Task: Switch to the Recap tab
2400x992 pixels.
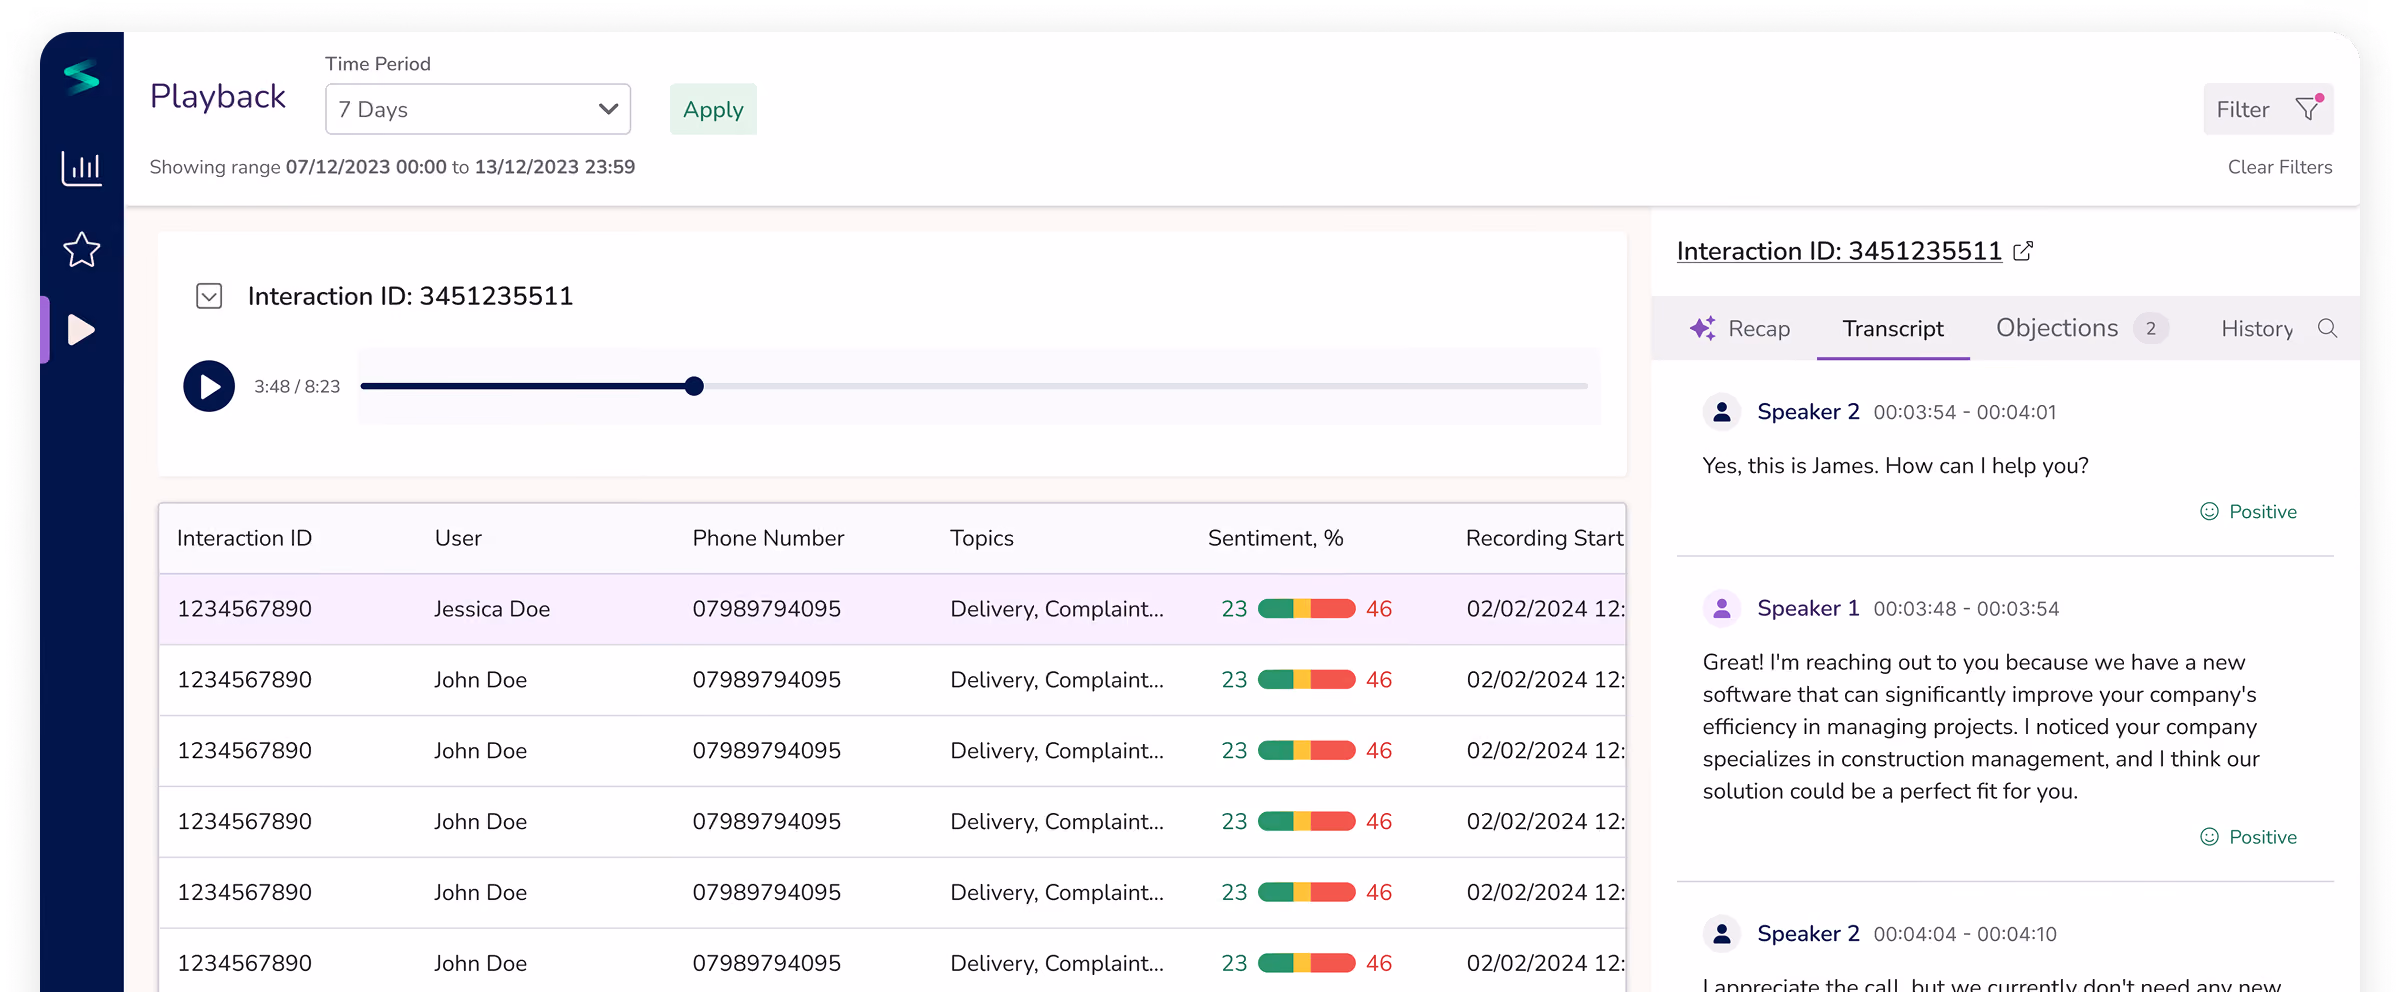Action: coord(1740,328)
